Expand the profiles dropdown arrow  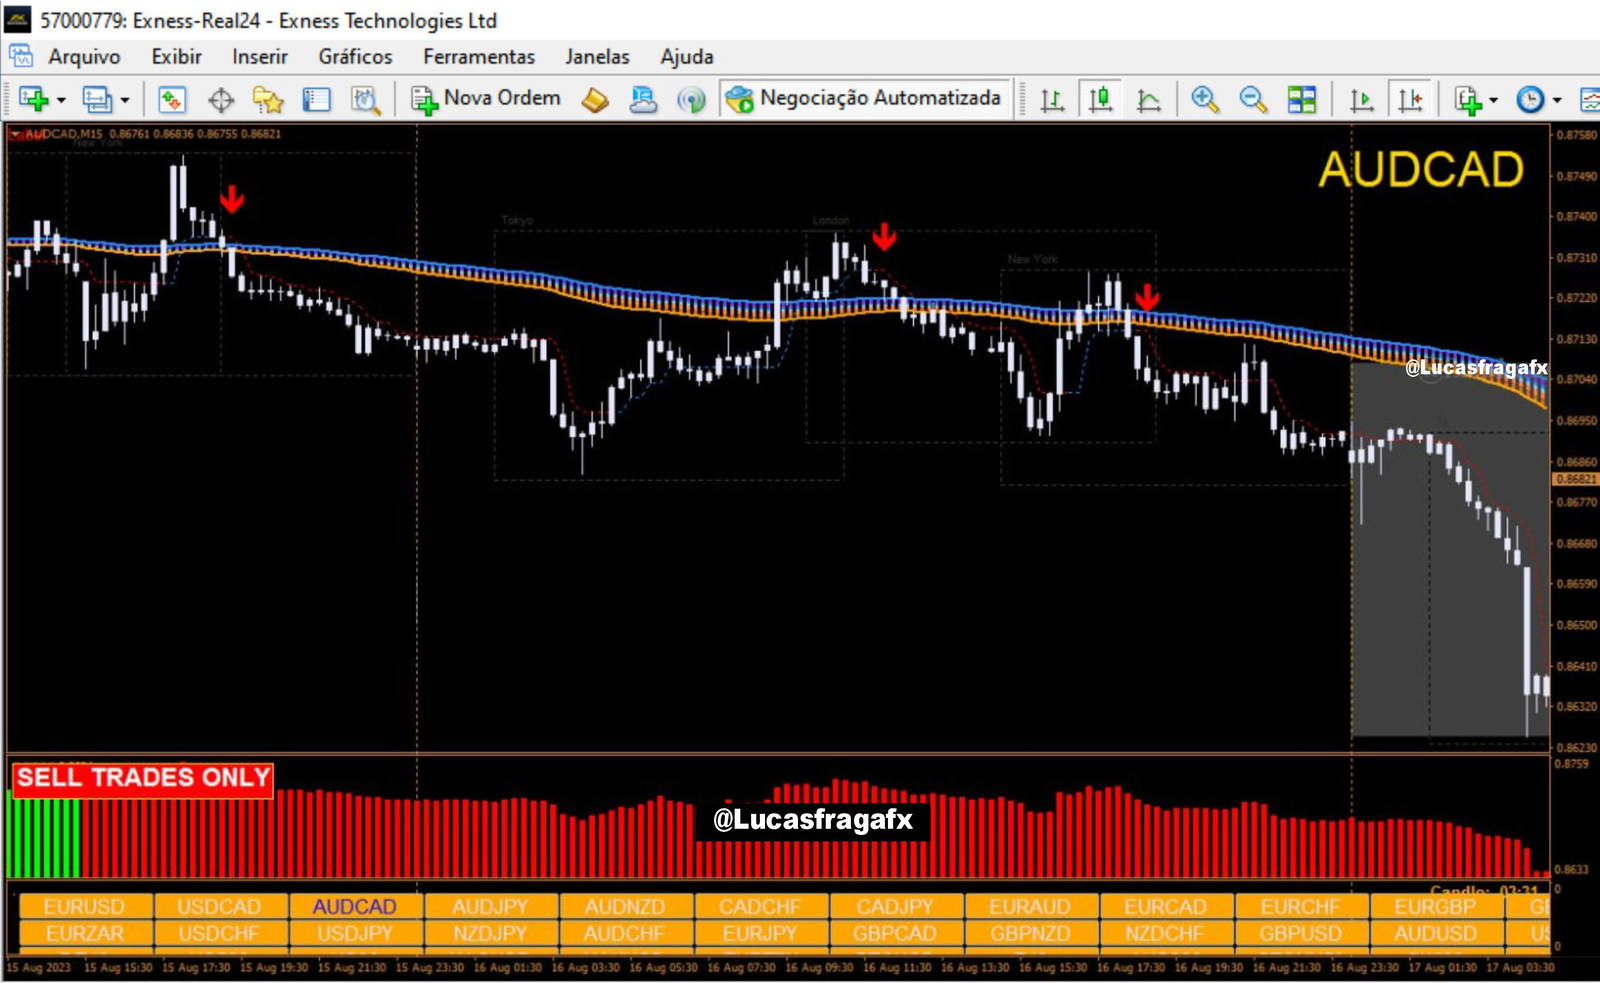125,100
